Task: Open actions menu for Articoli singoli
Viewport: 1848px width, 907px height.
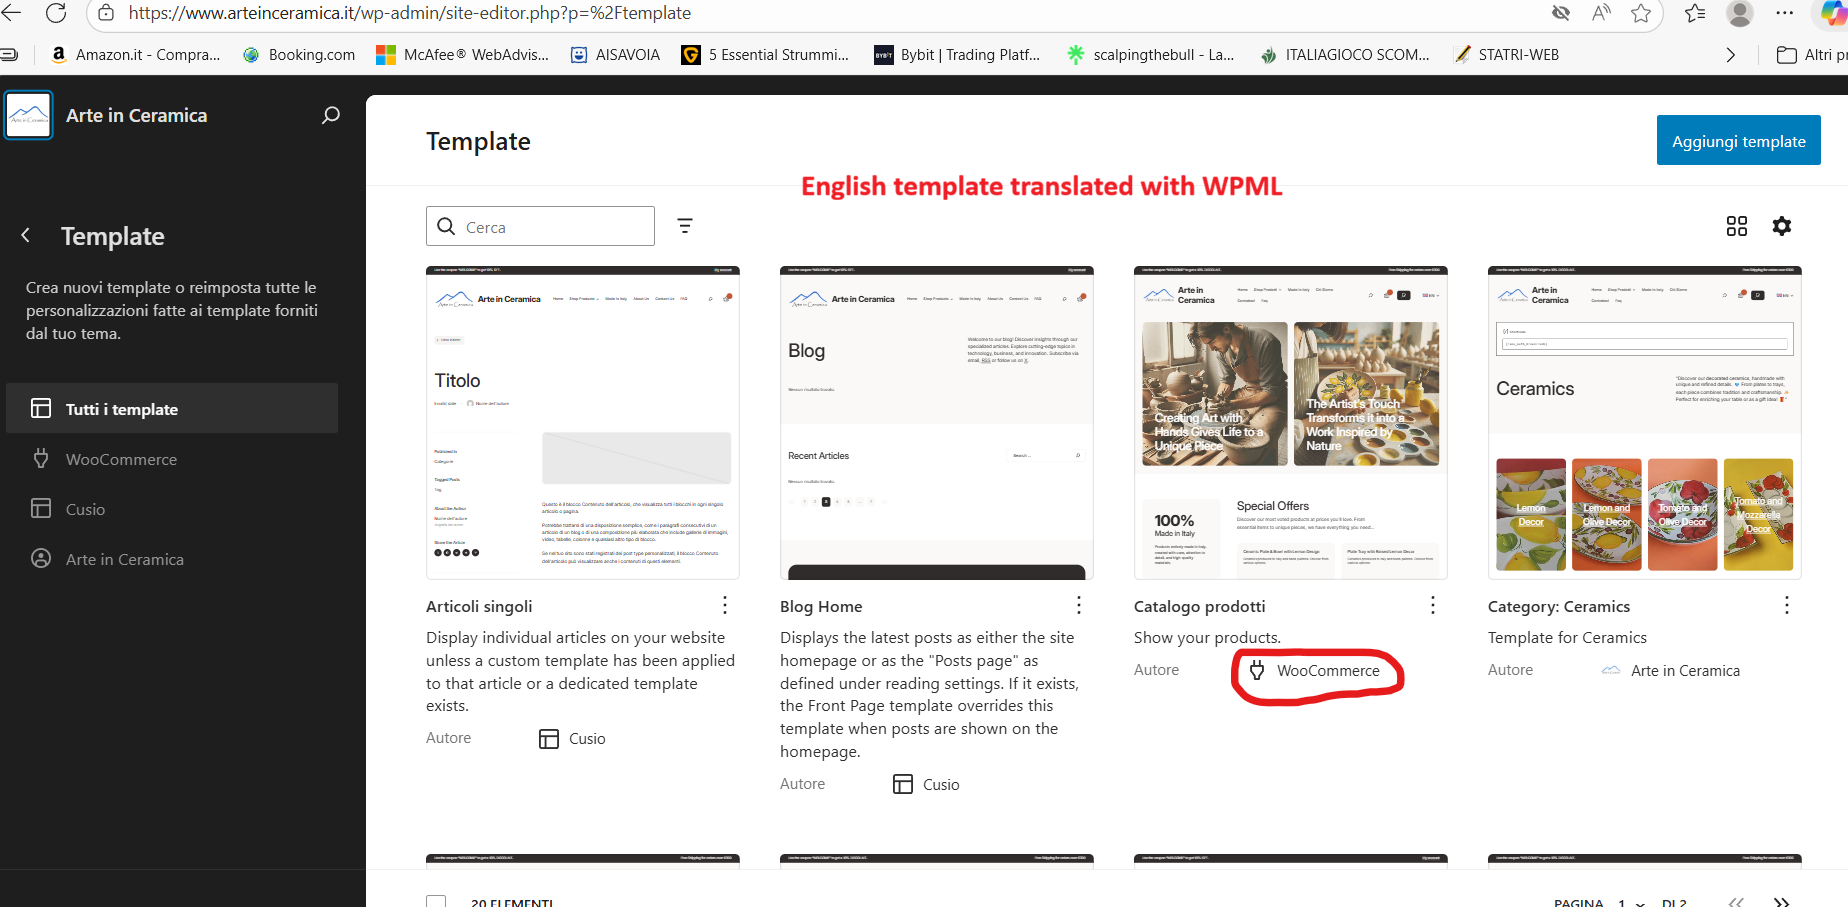Action: [725, 605]
